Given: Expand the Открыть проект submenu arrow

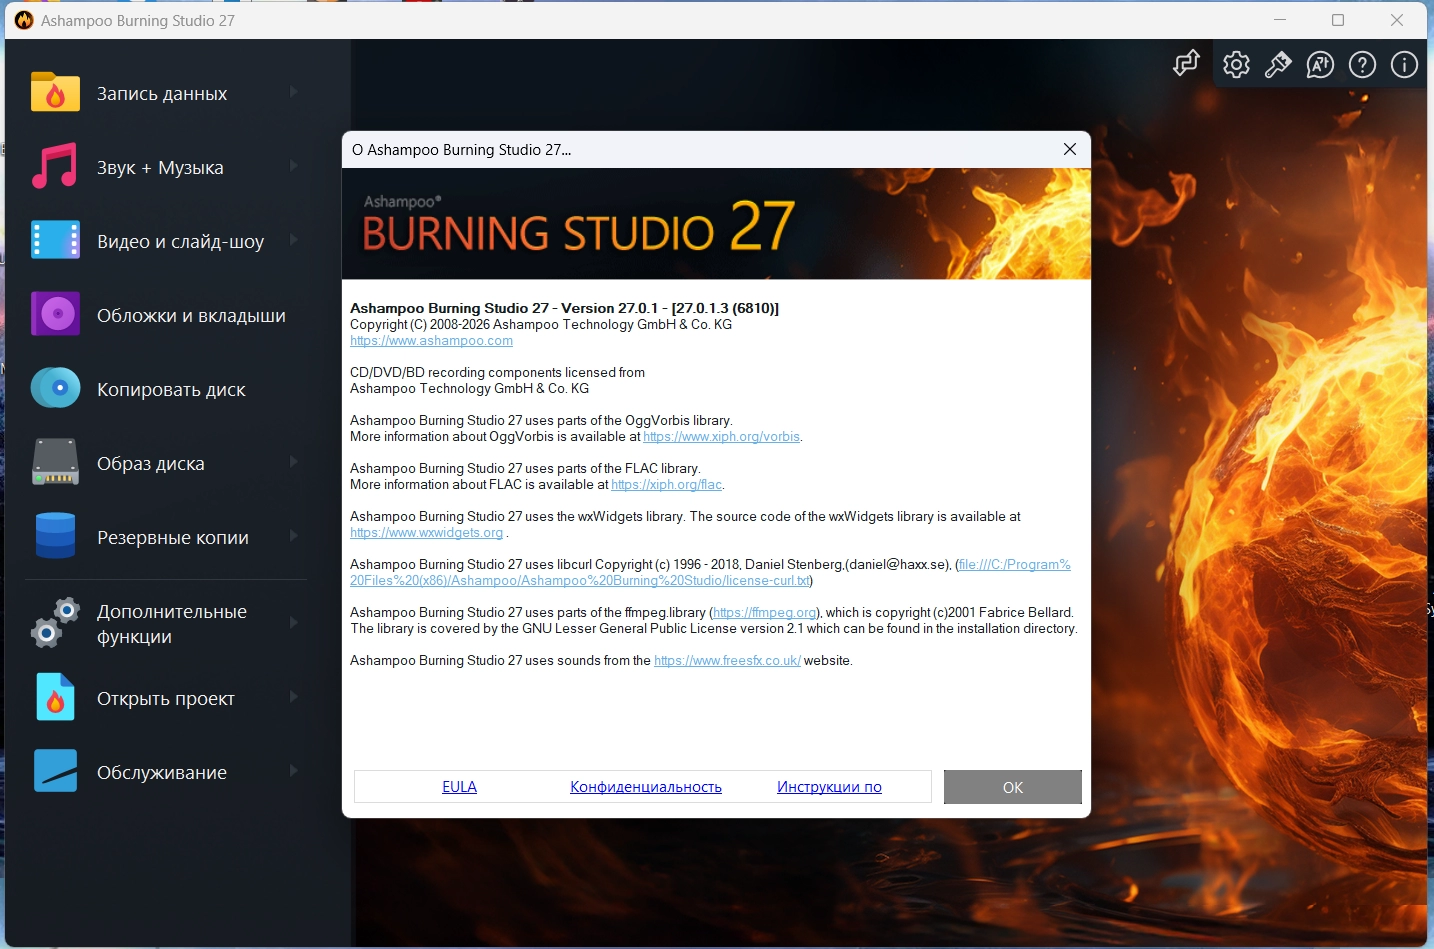Looking at the screenshot, I should coord(293,697).
